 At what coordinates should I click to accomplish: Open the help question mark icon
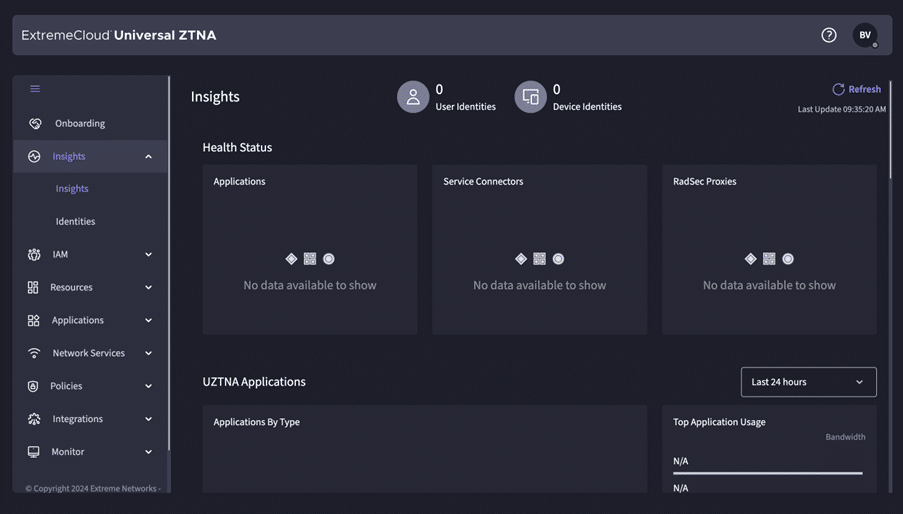tap(829, 35)
